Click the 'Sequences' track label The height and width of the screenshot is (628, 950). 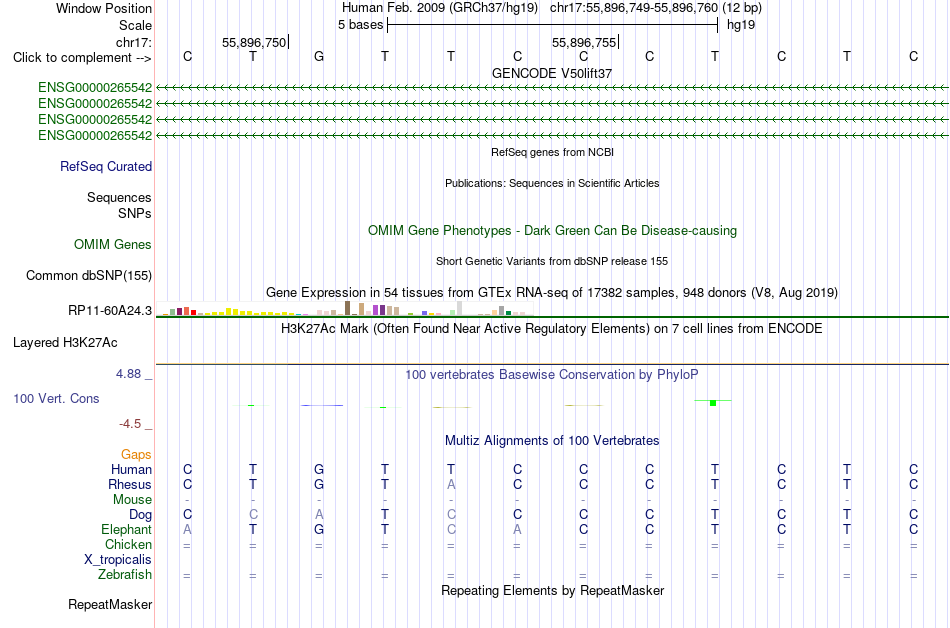[x=119, y=197]
